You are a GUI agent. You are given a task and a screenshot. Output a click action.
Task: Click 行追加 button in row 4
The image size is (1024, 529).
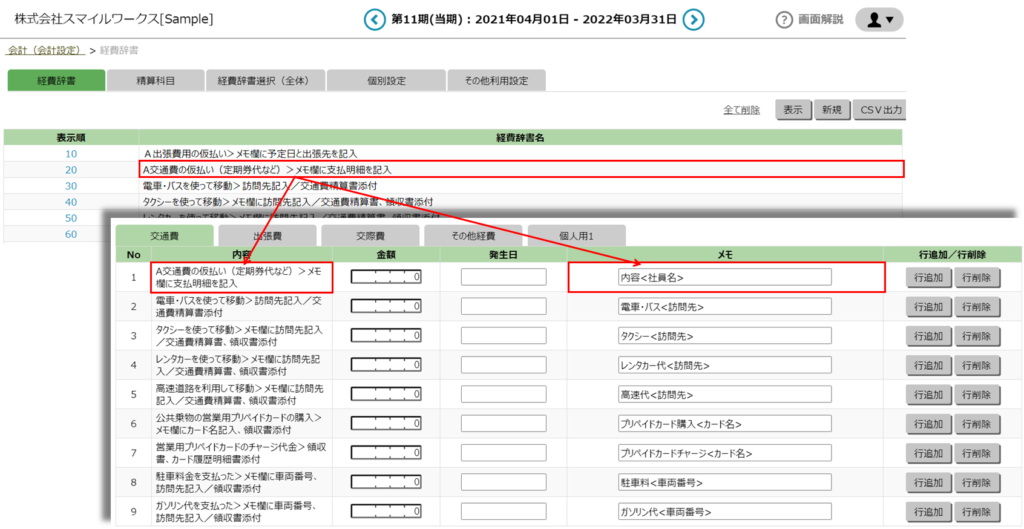click(929, 365)
